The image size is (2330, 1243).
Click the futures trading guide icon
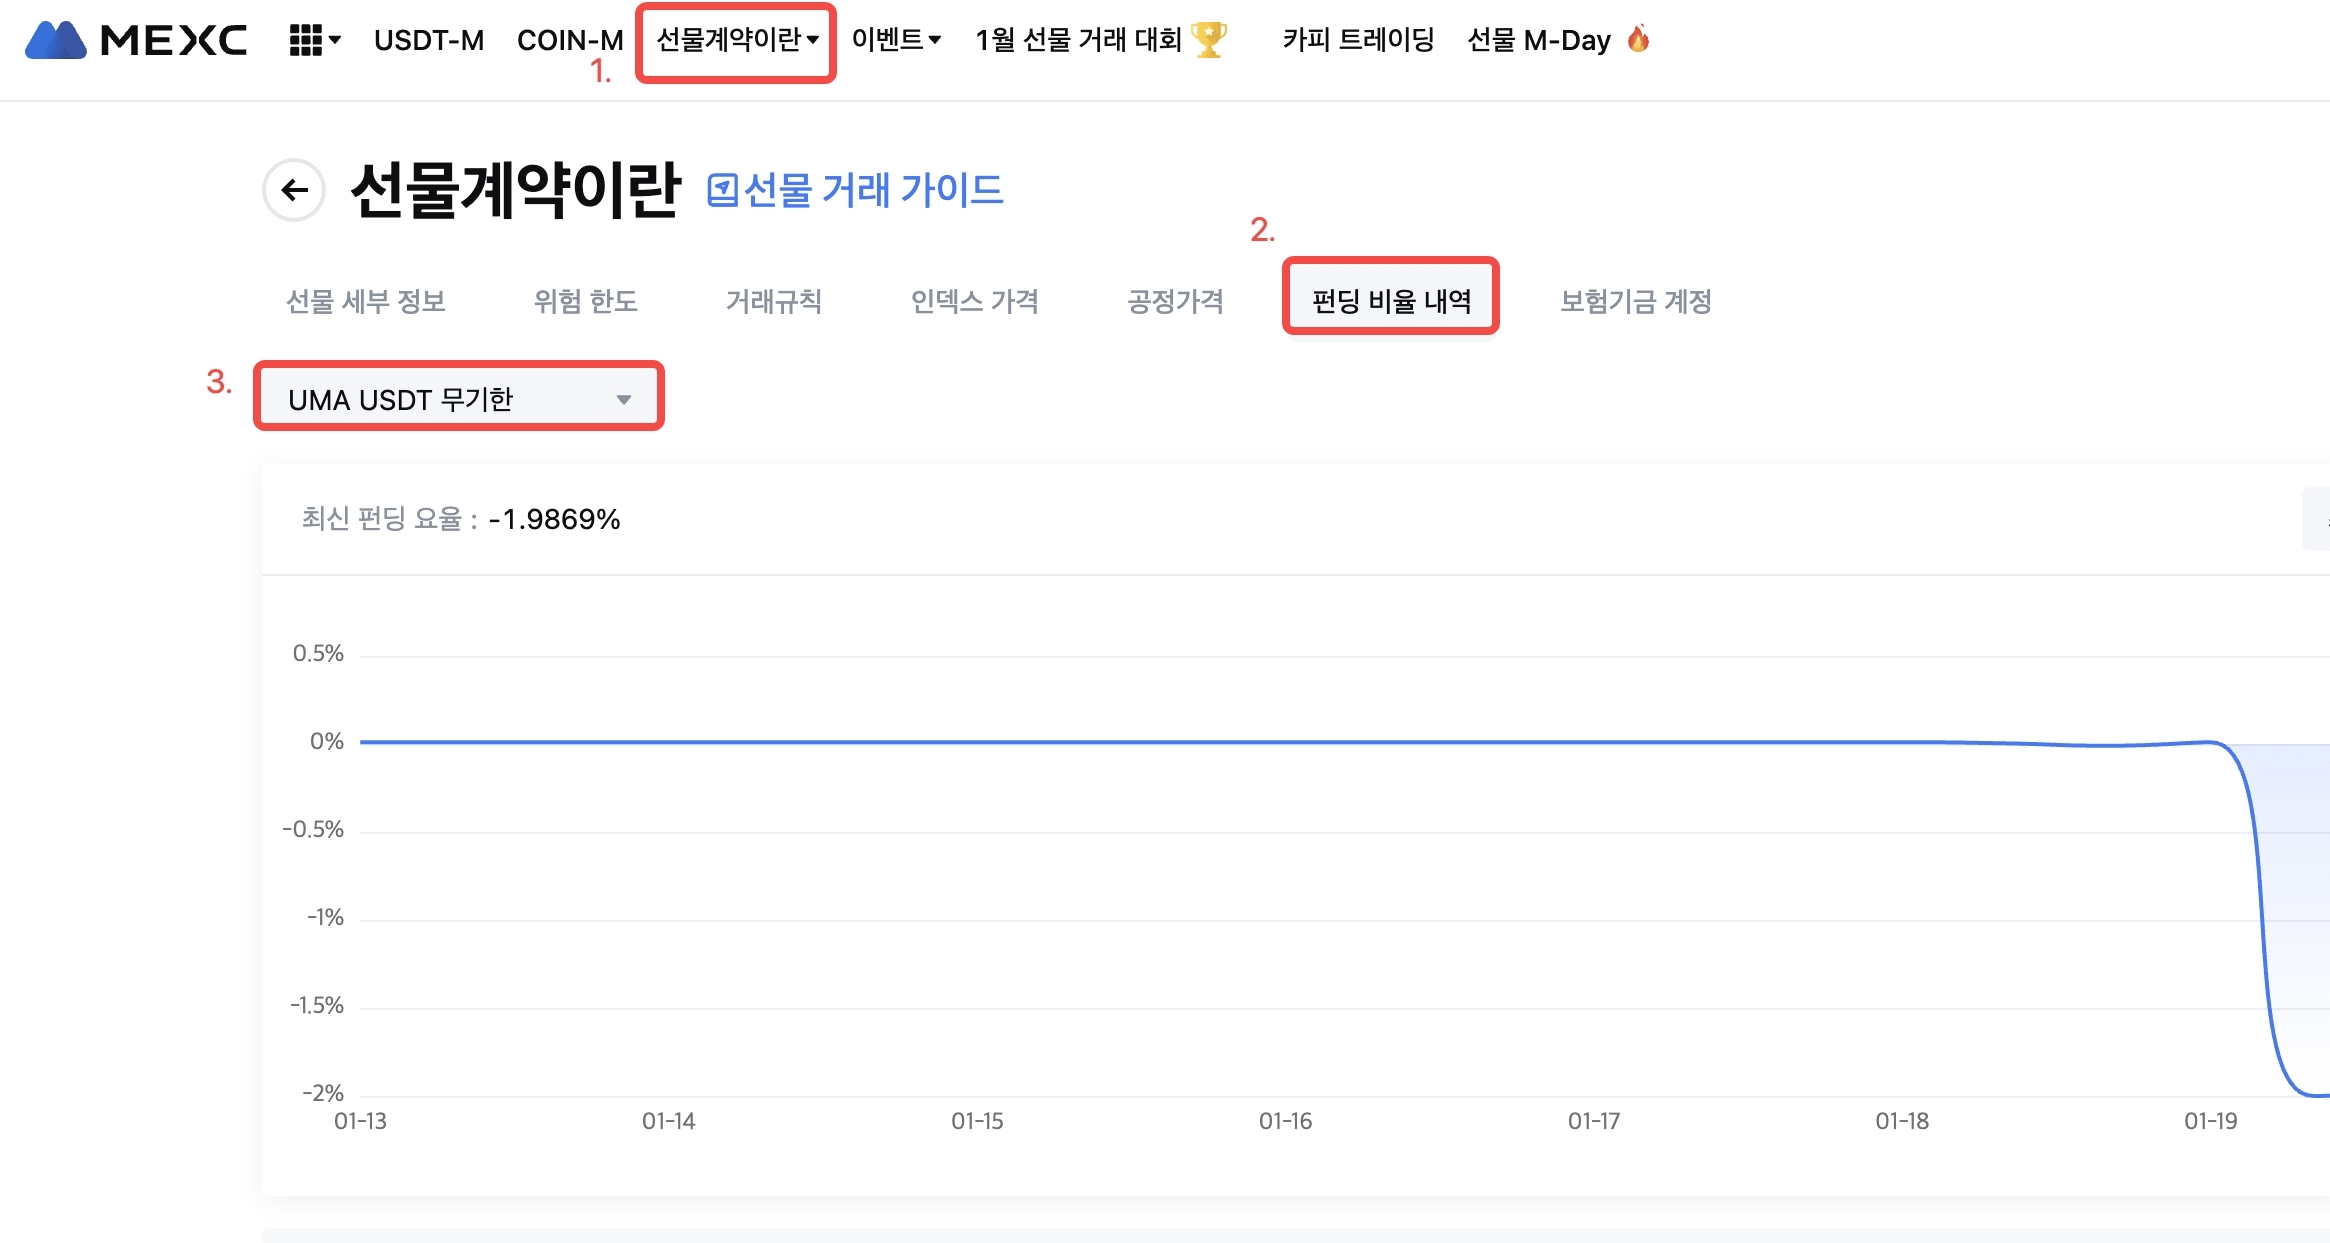point(722,190)
